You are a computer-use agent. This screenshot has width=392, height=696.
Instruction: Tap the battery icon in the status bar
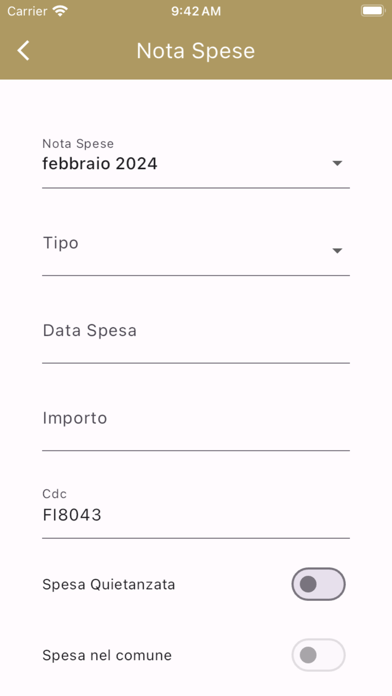[372, 11]
